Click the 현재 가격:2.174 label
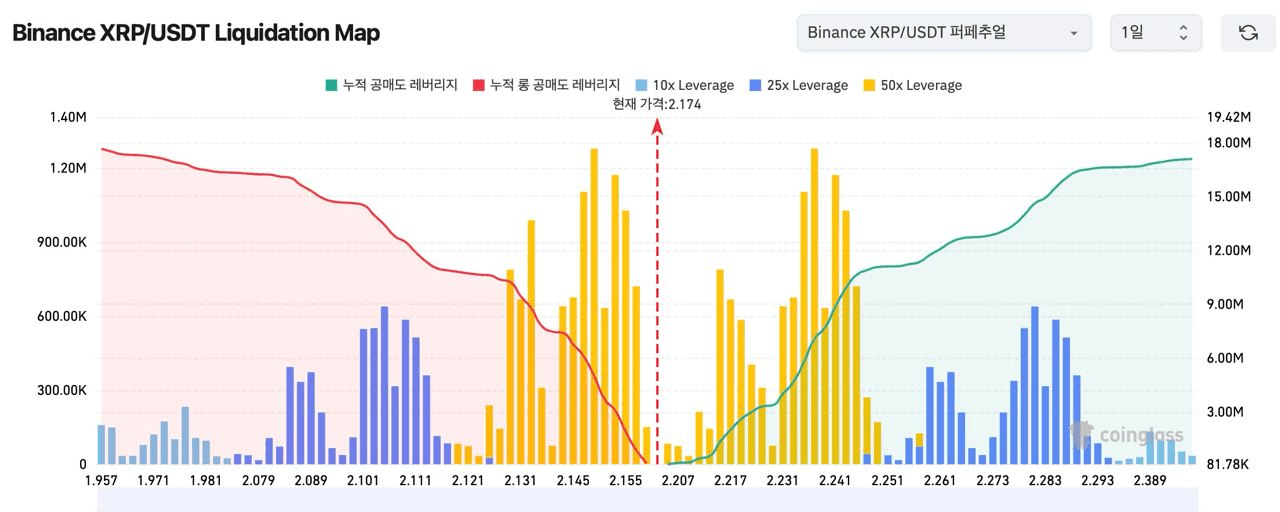Viewport: 1280px width, 512px height. 657,103
